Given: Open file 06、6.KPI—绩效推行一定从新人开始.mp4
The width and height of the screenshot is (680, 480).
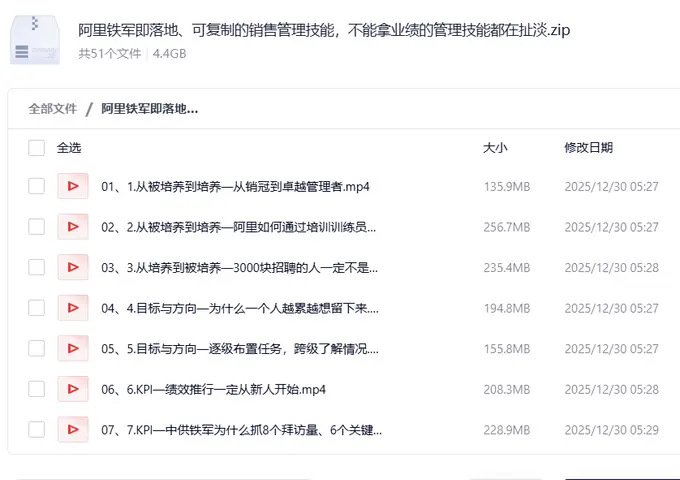Looking at the screenshot, I should [213, 389].
